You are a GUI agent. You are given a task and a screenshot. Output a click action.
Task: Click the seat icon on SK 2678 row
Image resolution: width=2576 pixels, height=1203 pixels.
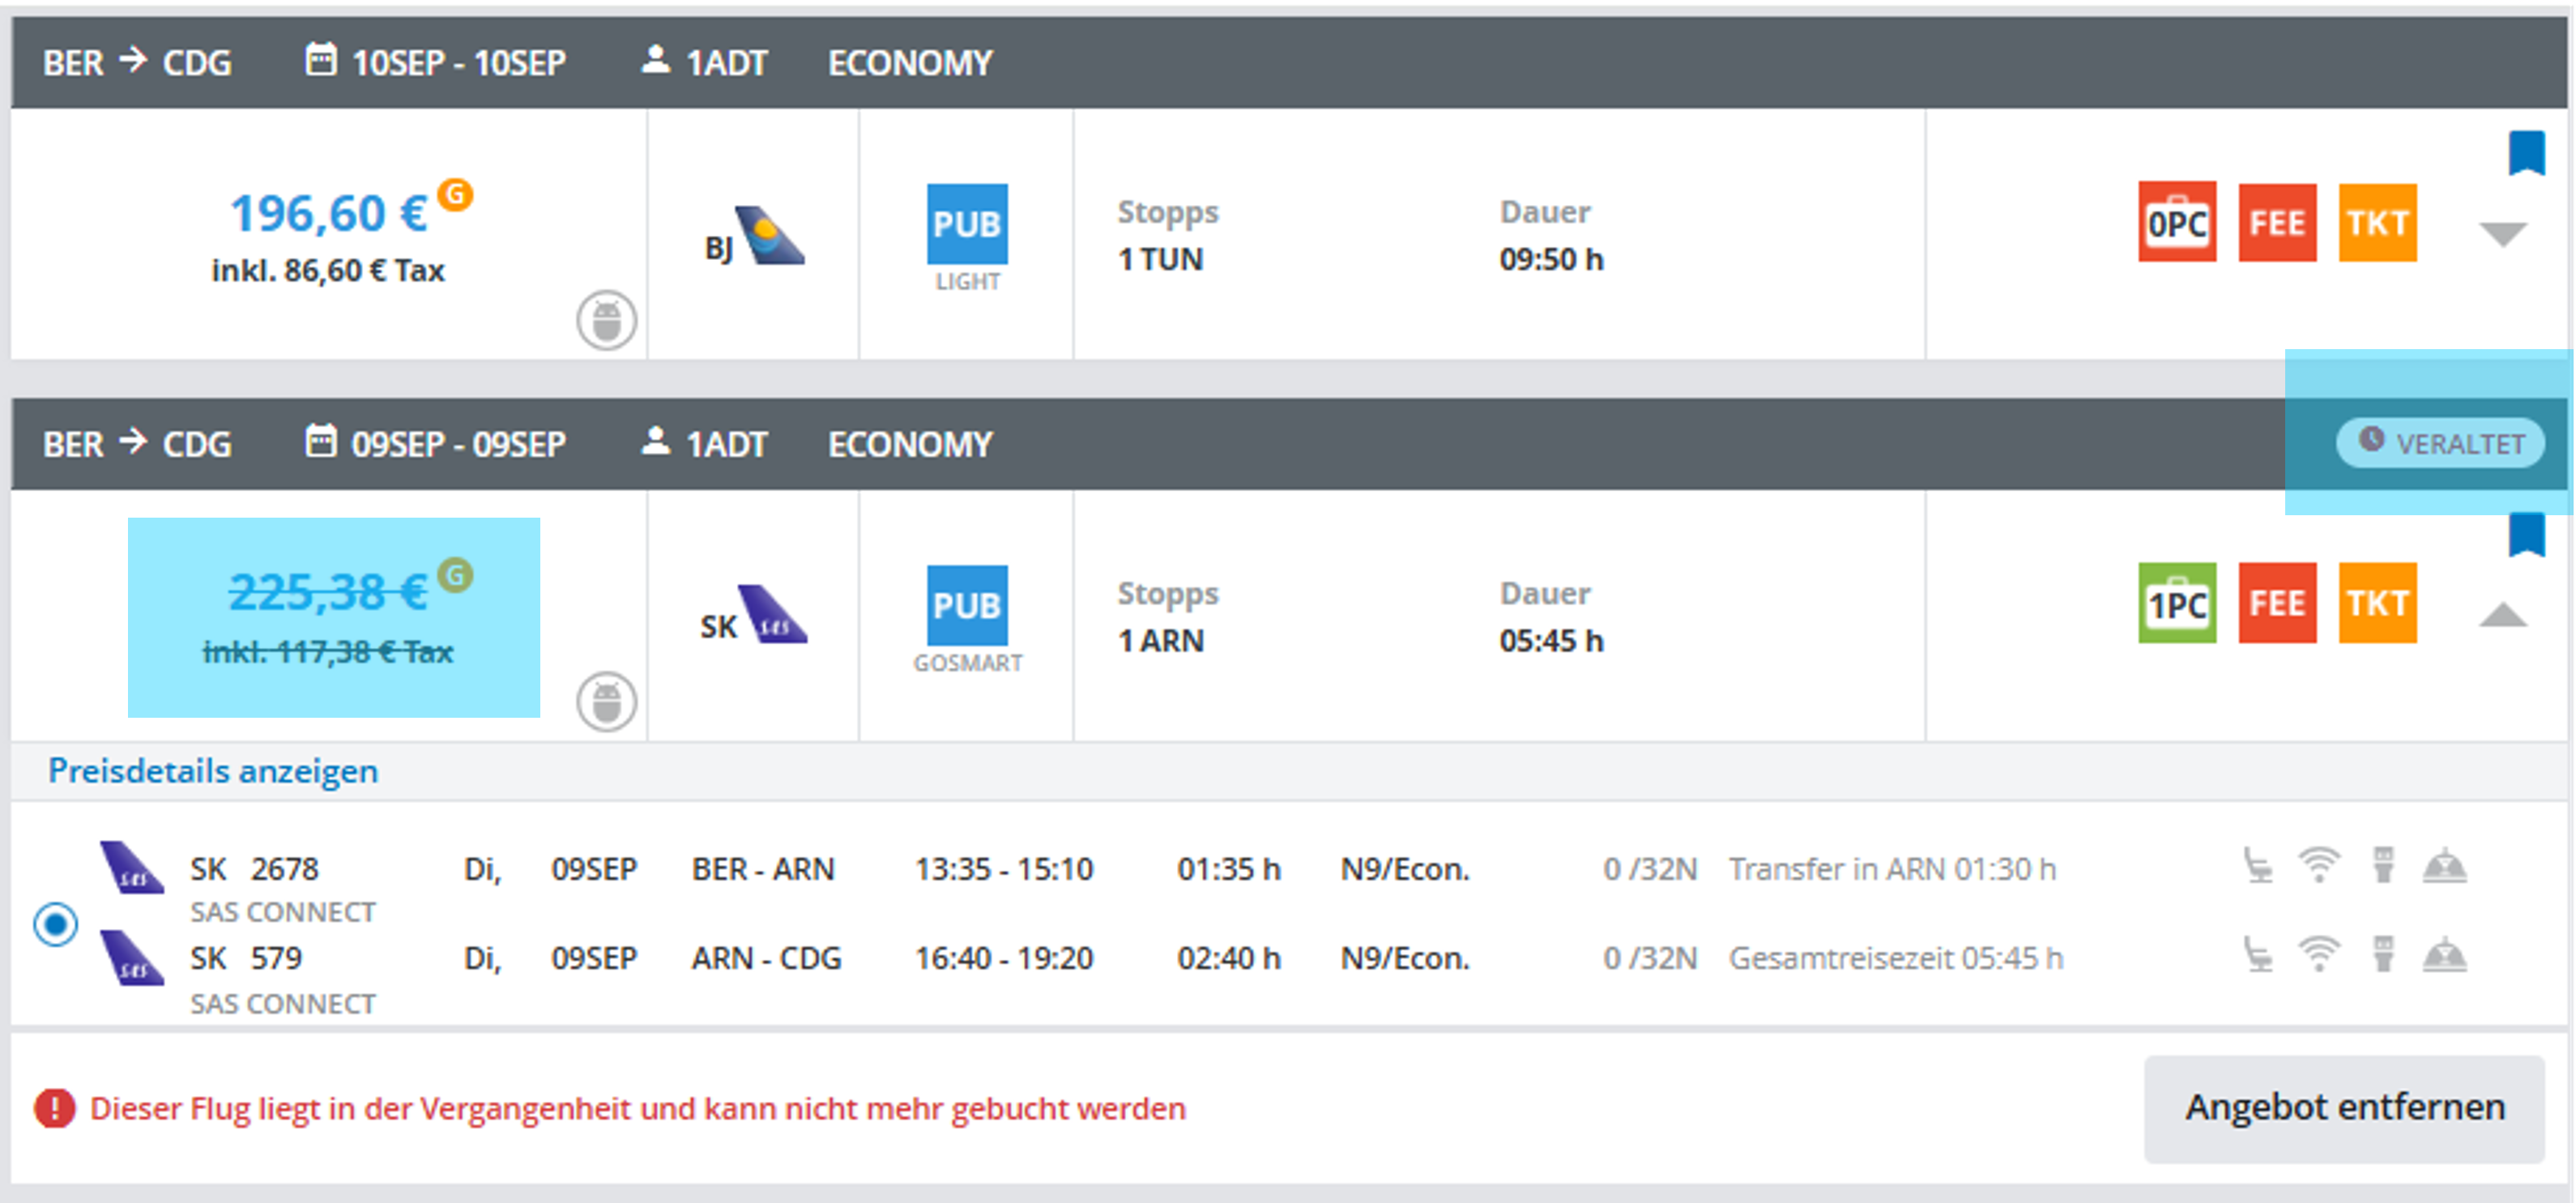tap(2257, 866)
